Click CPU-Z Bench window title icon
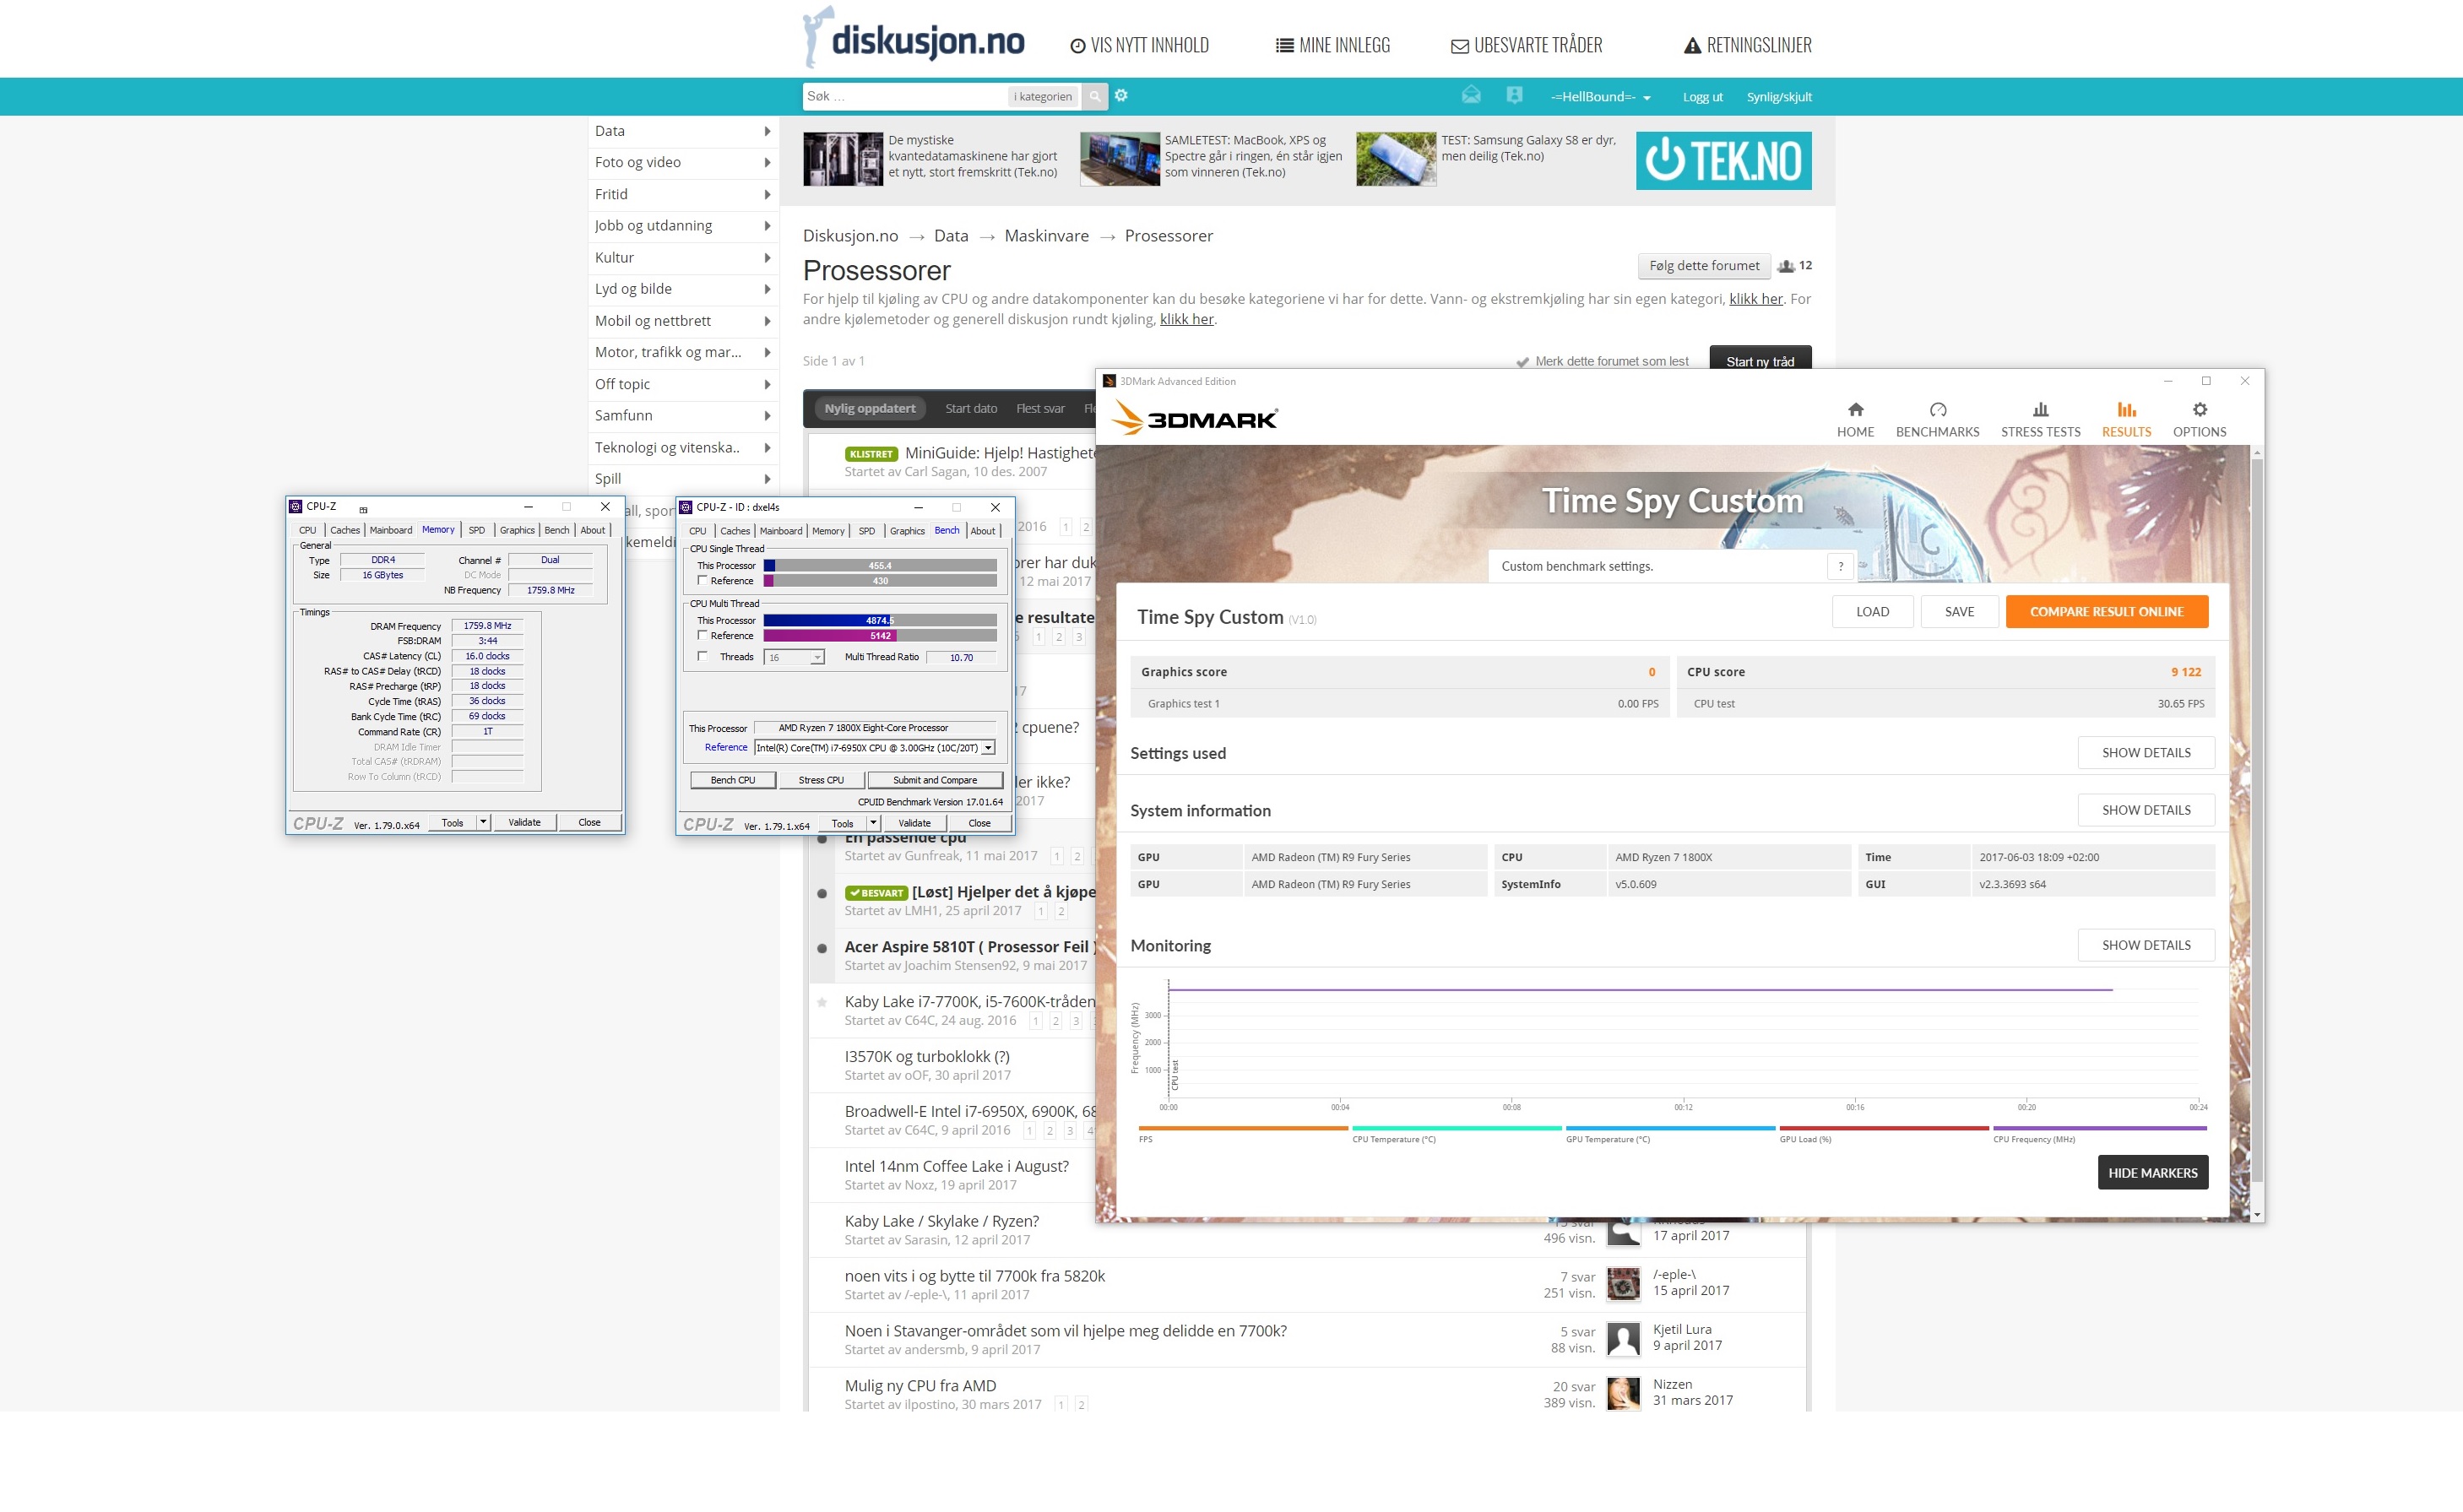2463x1512 pixels. (x=685, y=507)
